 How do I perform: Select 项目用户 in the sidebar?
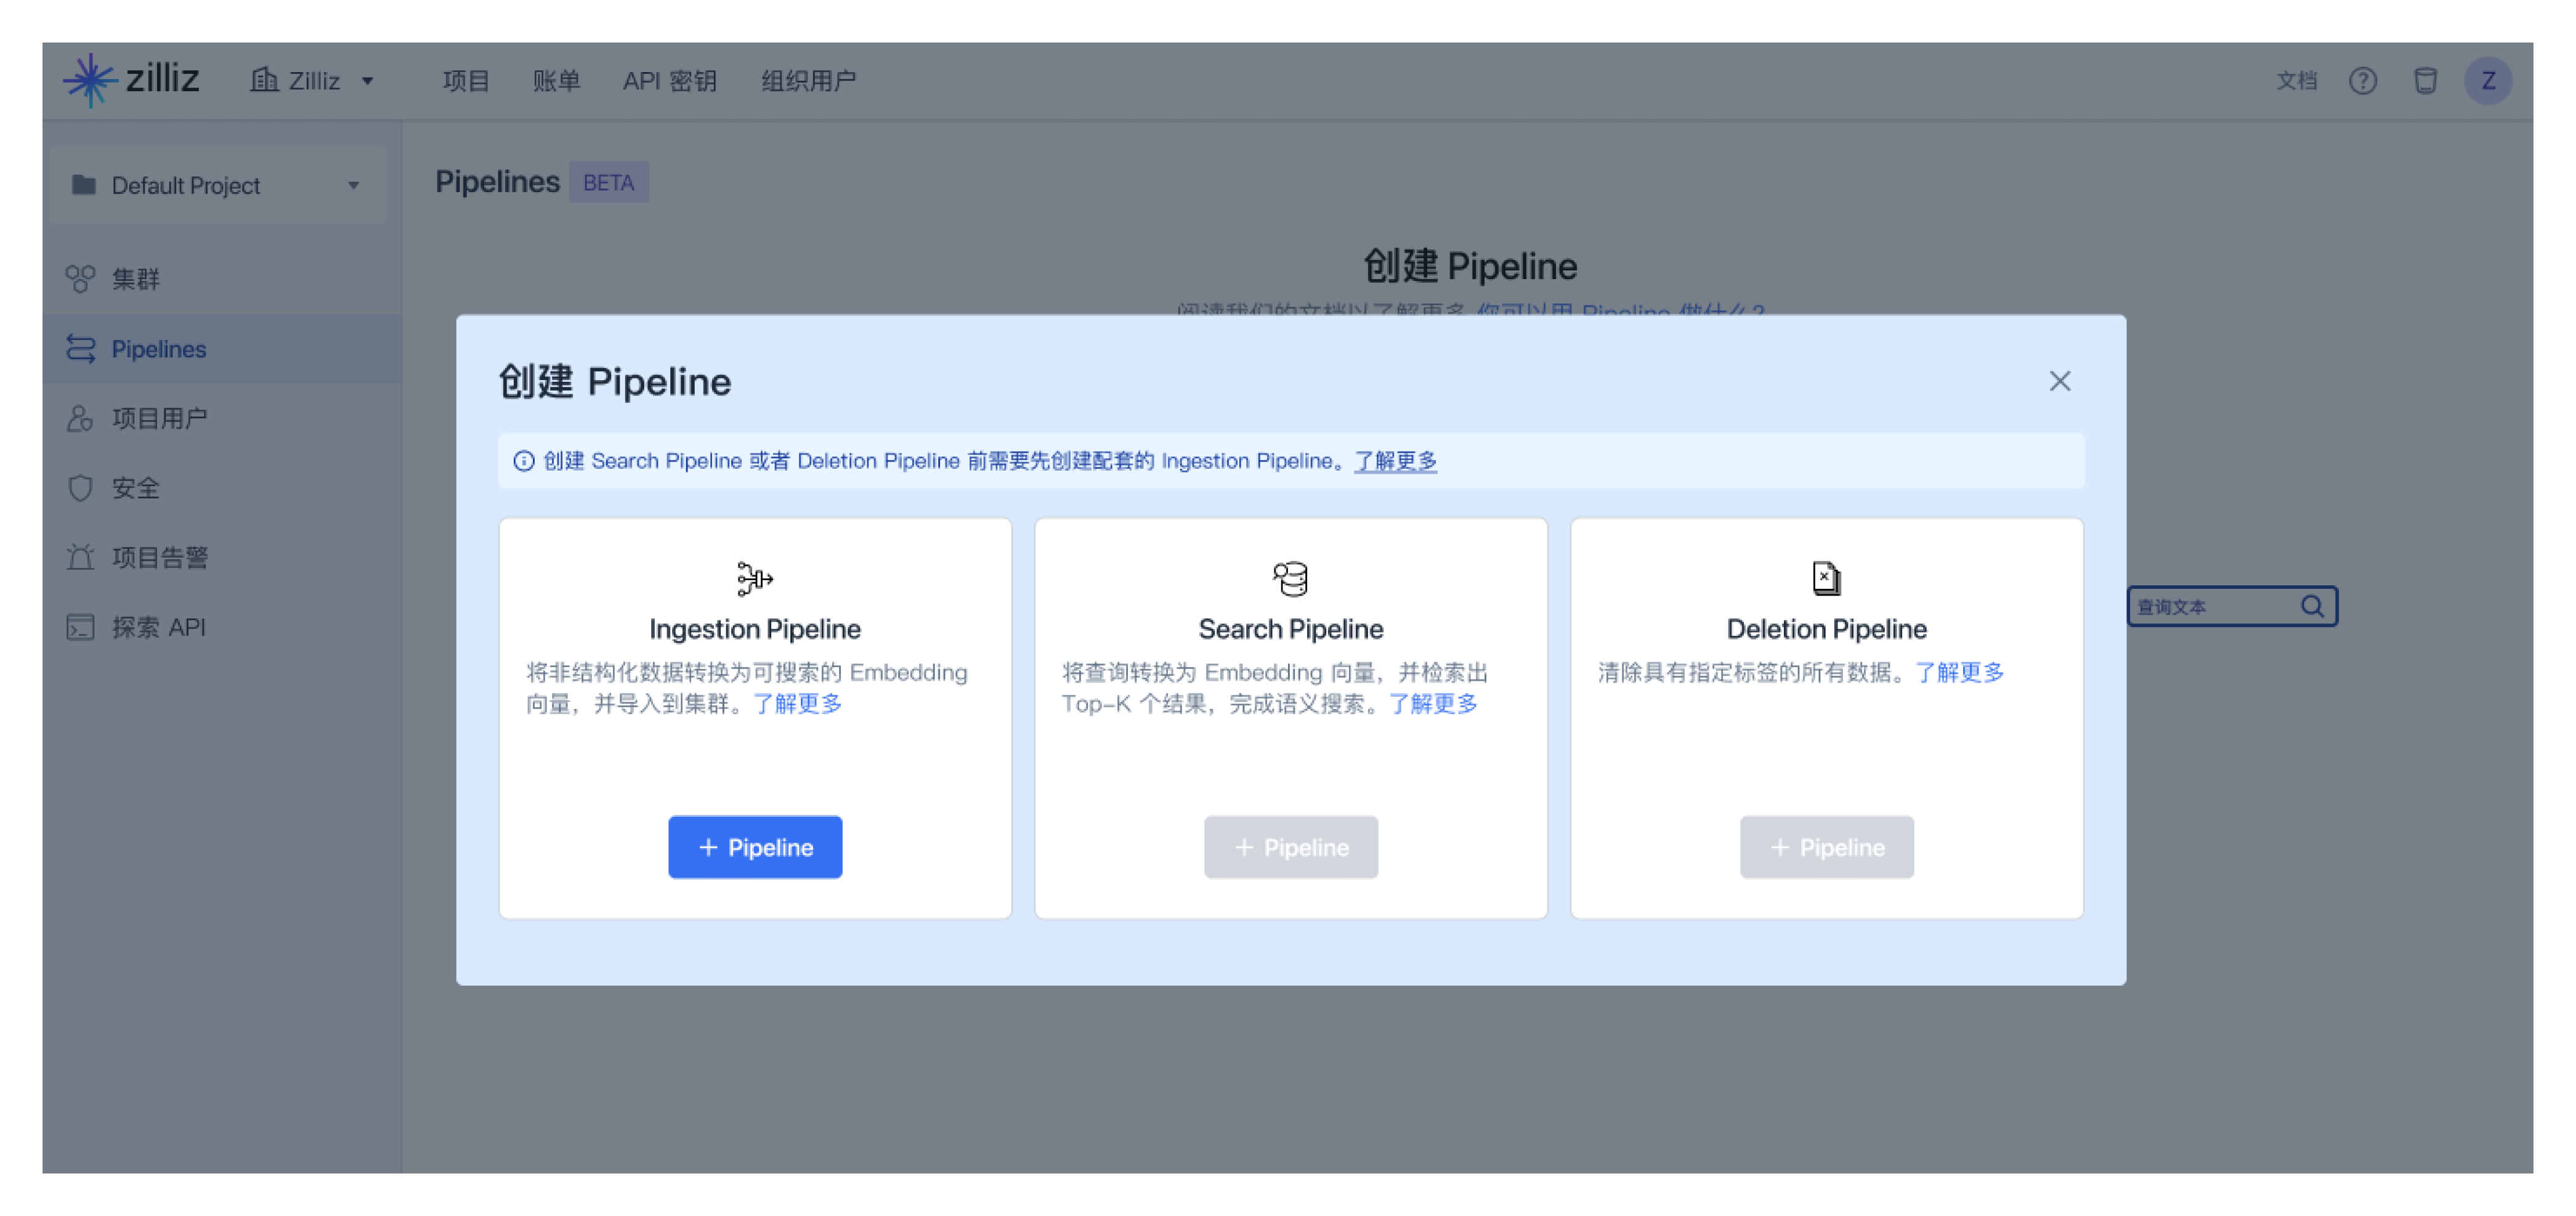click(222, 418)
